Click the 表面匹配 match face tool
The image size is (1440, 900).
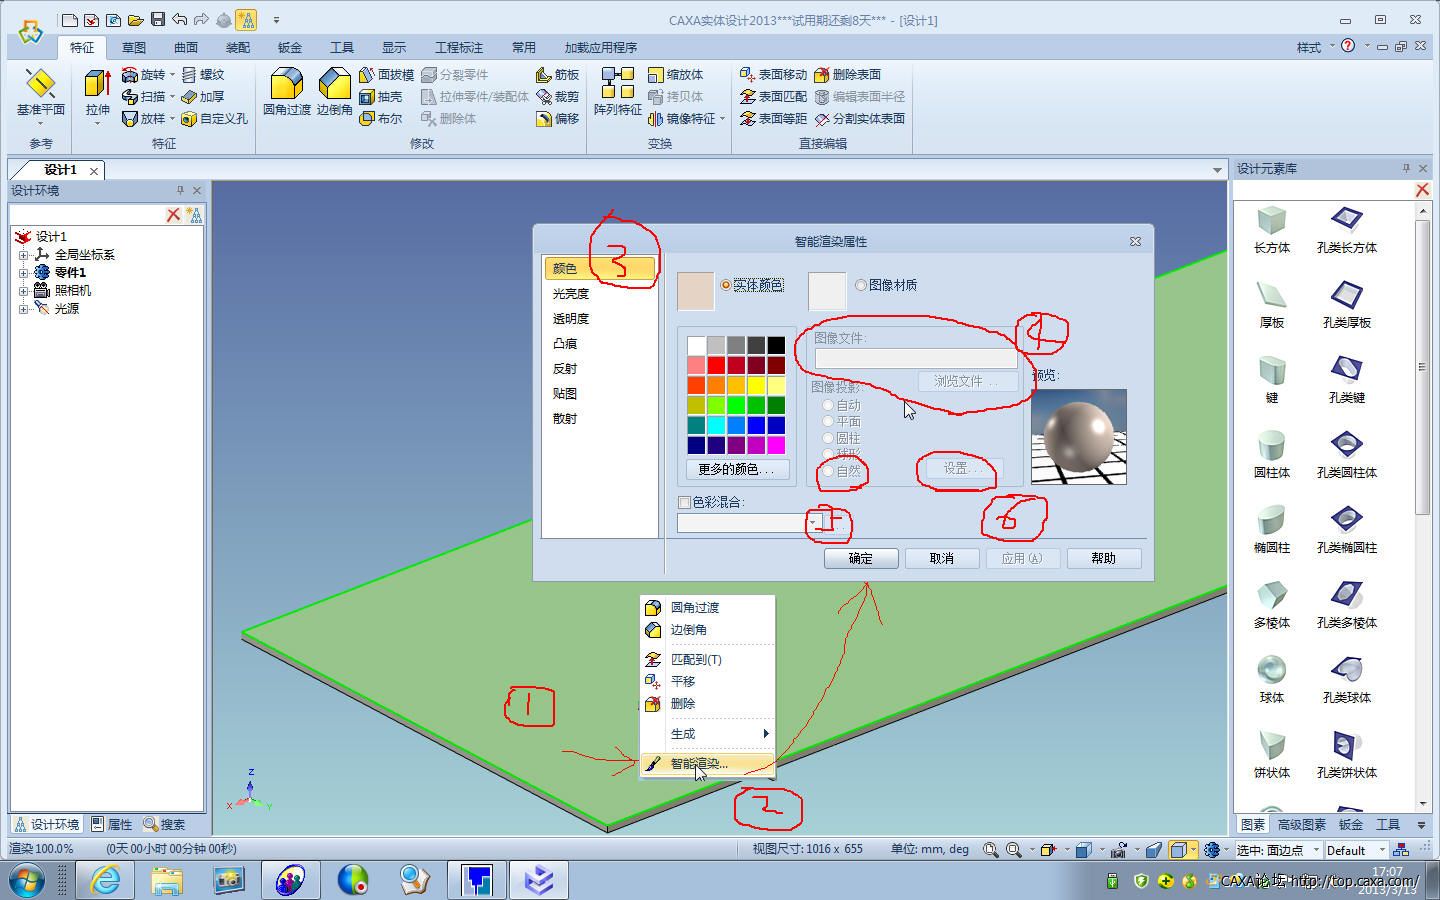pos(773,97)
